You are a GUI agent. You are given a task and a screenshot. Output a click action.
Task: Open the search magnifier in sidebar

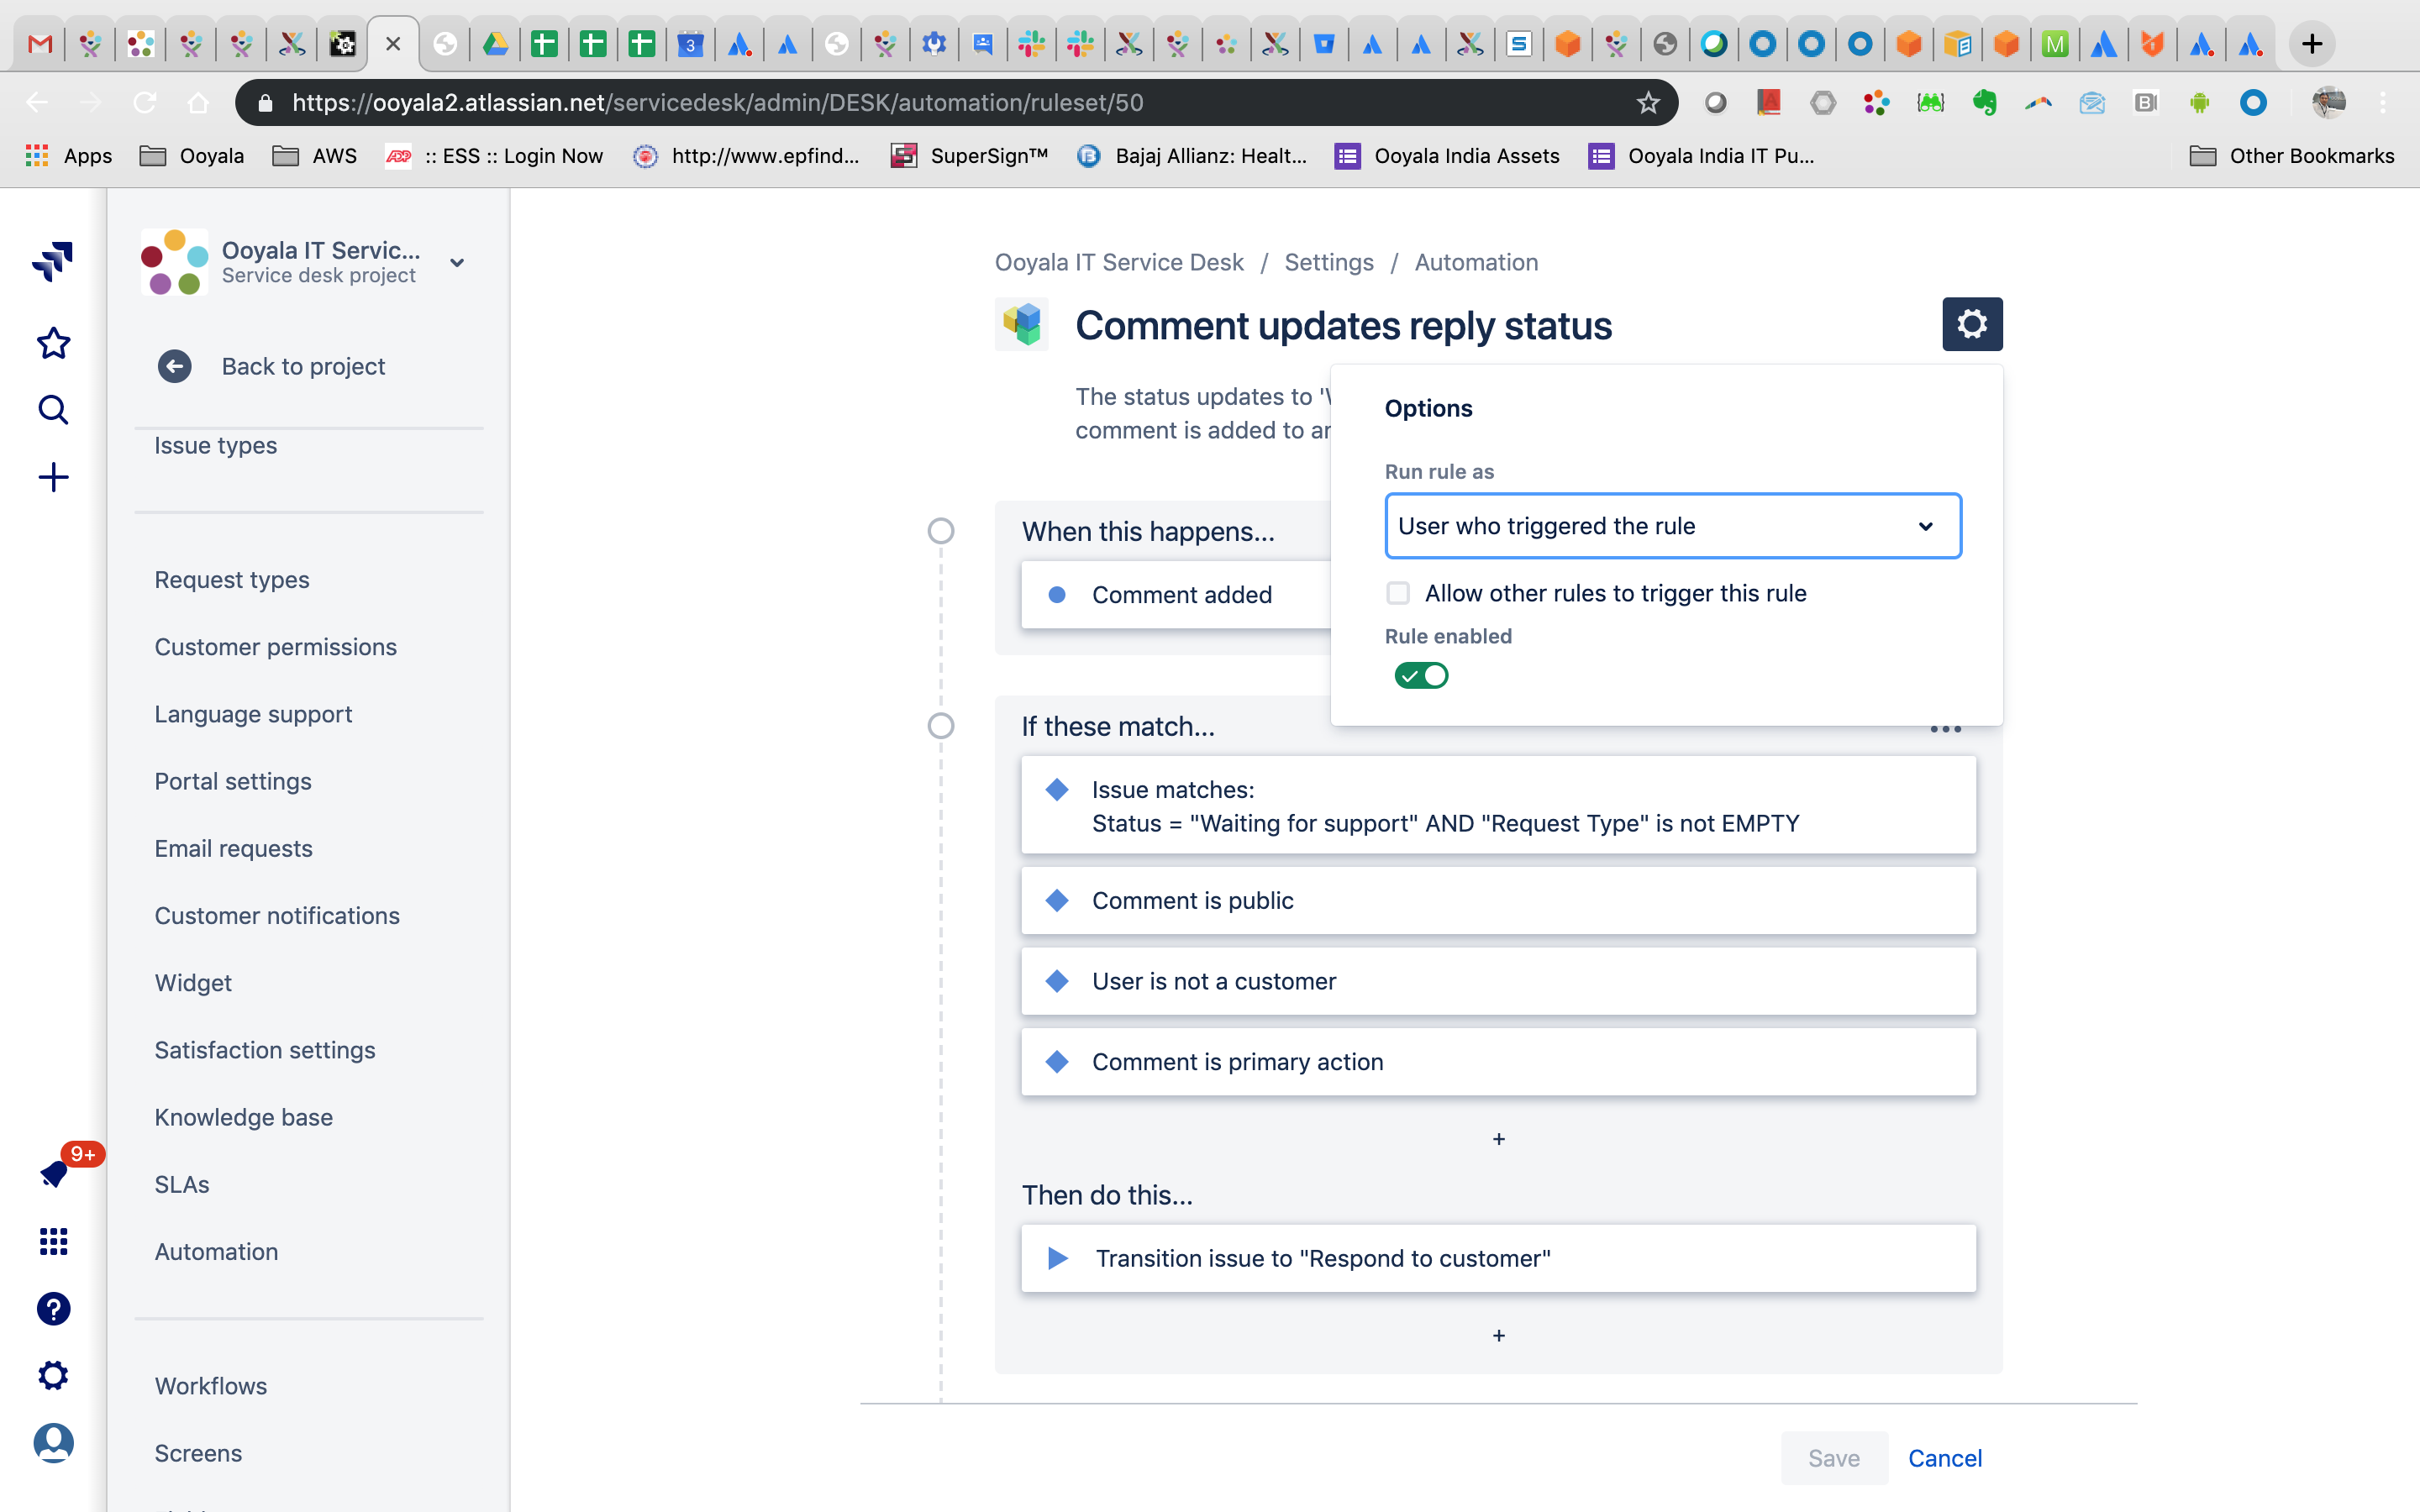(53, 410)
